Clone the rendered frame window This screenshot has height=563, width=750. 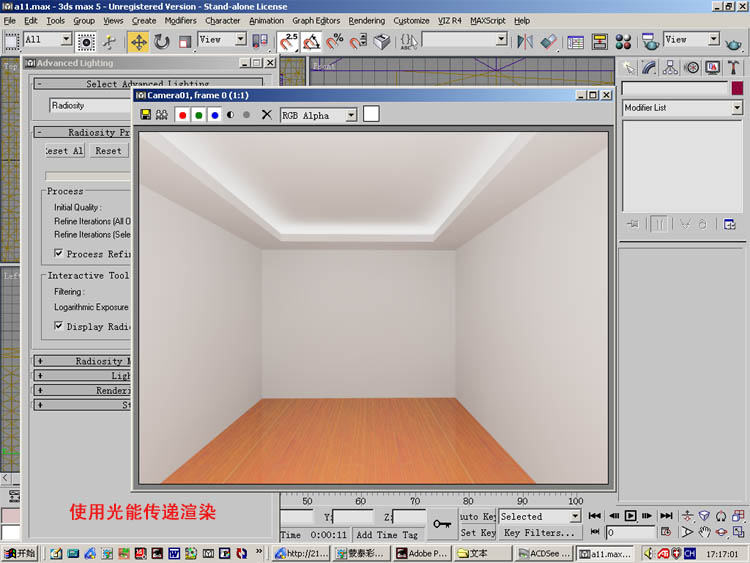coord(162,115)
